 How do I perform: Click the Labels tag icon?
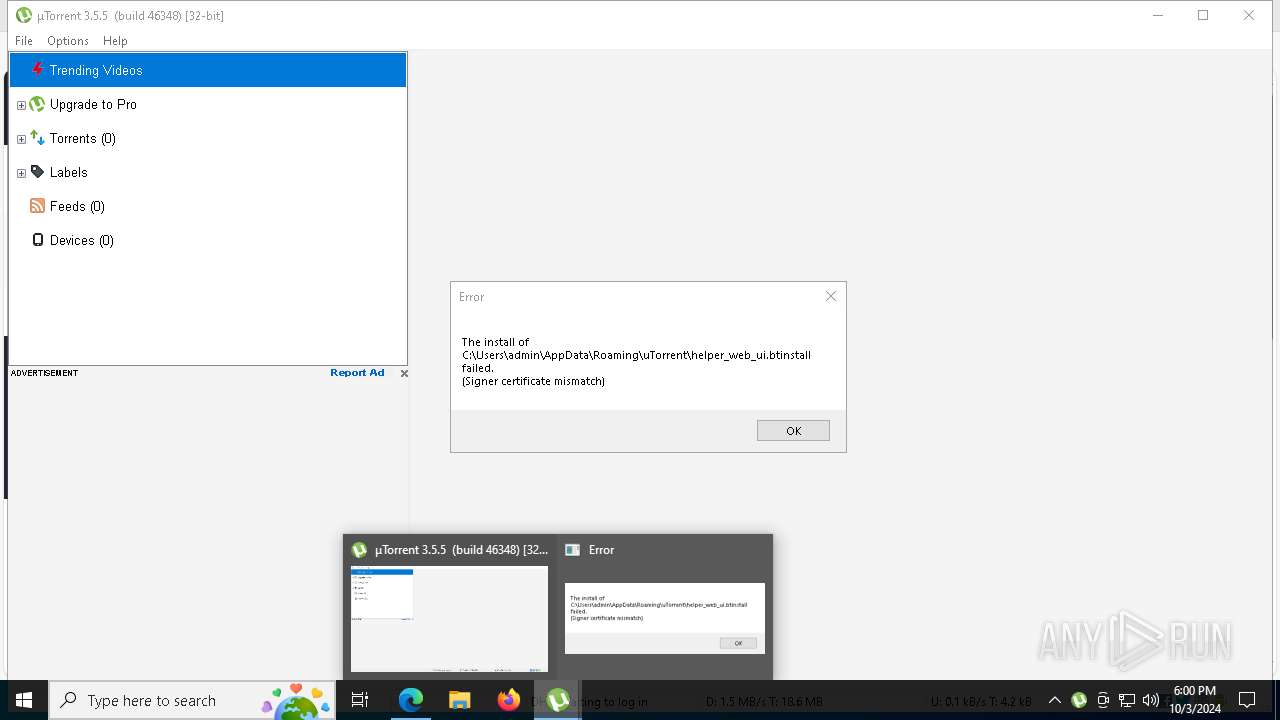pyautogui.click(x=37, y=172)
